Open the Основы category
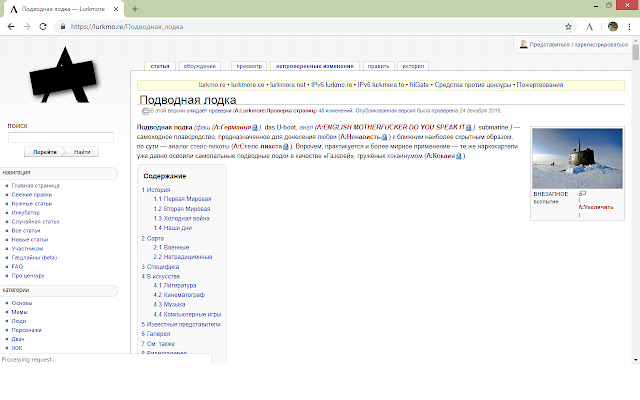 (x=22, y=303)
